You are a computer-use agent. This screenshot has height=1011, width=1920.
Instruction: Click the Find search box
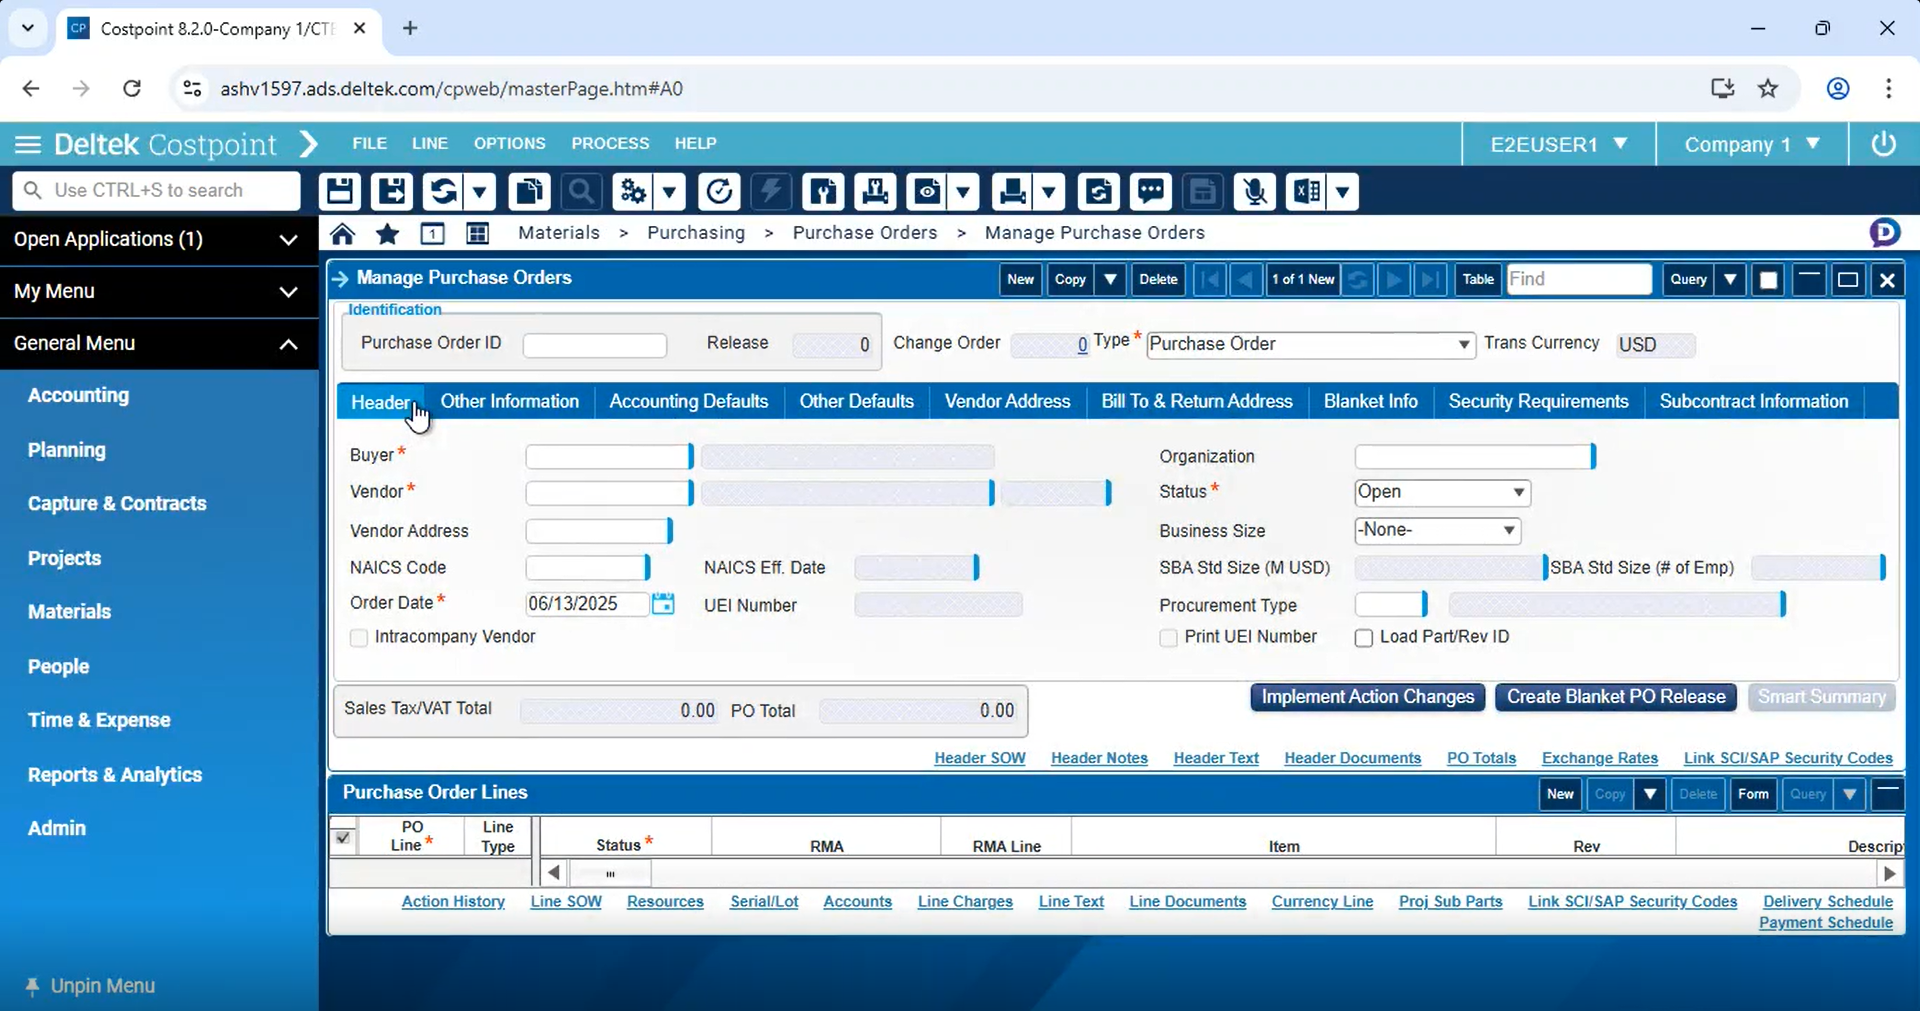pyautogui.click(x=1579, y=279)
